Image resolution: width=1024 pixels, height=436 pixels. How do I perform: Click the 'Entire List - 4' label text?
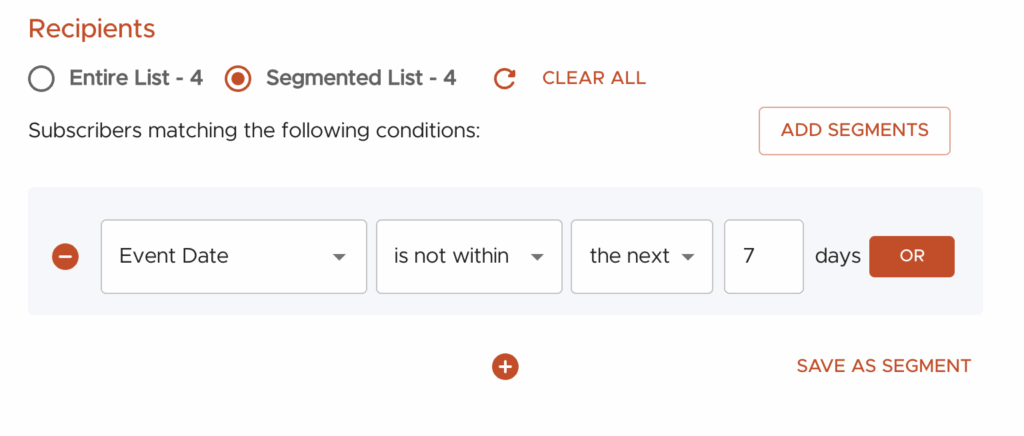click(x=136, y=78)
